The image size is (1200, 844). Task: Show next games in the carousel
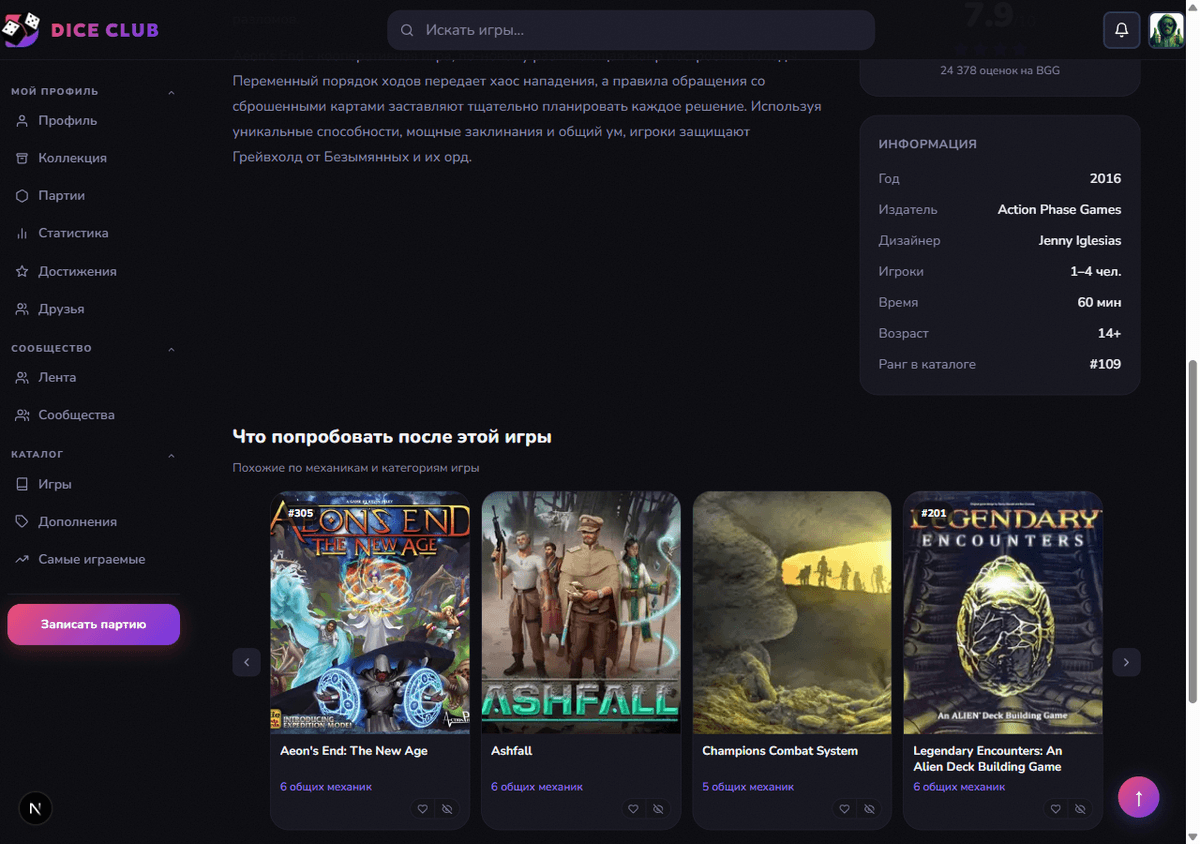1126,662
